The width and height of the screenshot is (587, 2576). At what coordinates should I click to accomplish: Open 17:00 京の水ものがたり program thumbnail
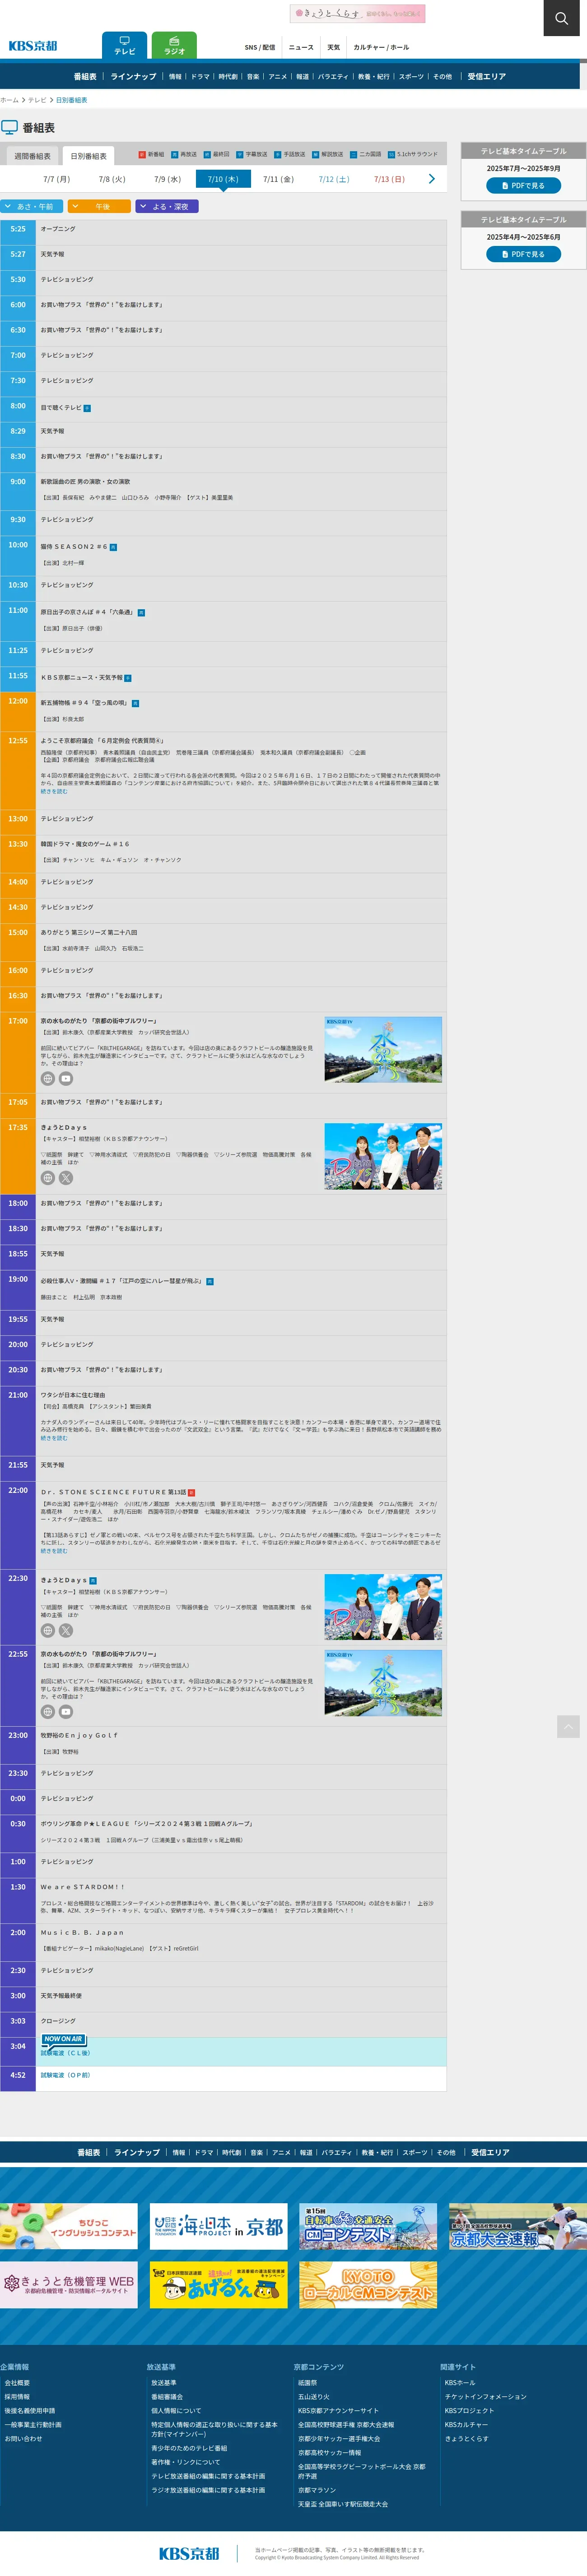pyautogui.click(x=383, y=1050)
